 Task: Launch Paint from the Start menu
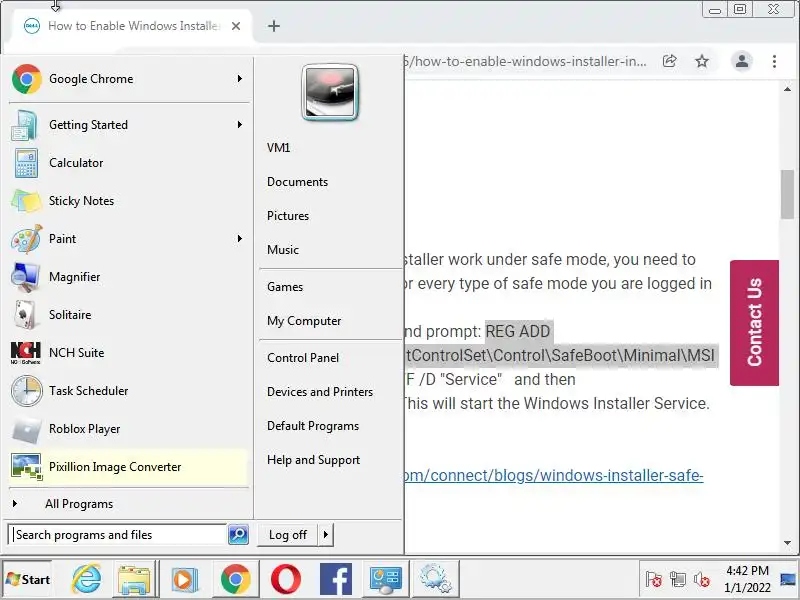point(128,239)
